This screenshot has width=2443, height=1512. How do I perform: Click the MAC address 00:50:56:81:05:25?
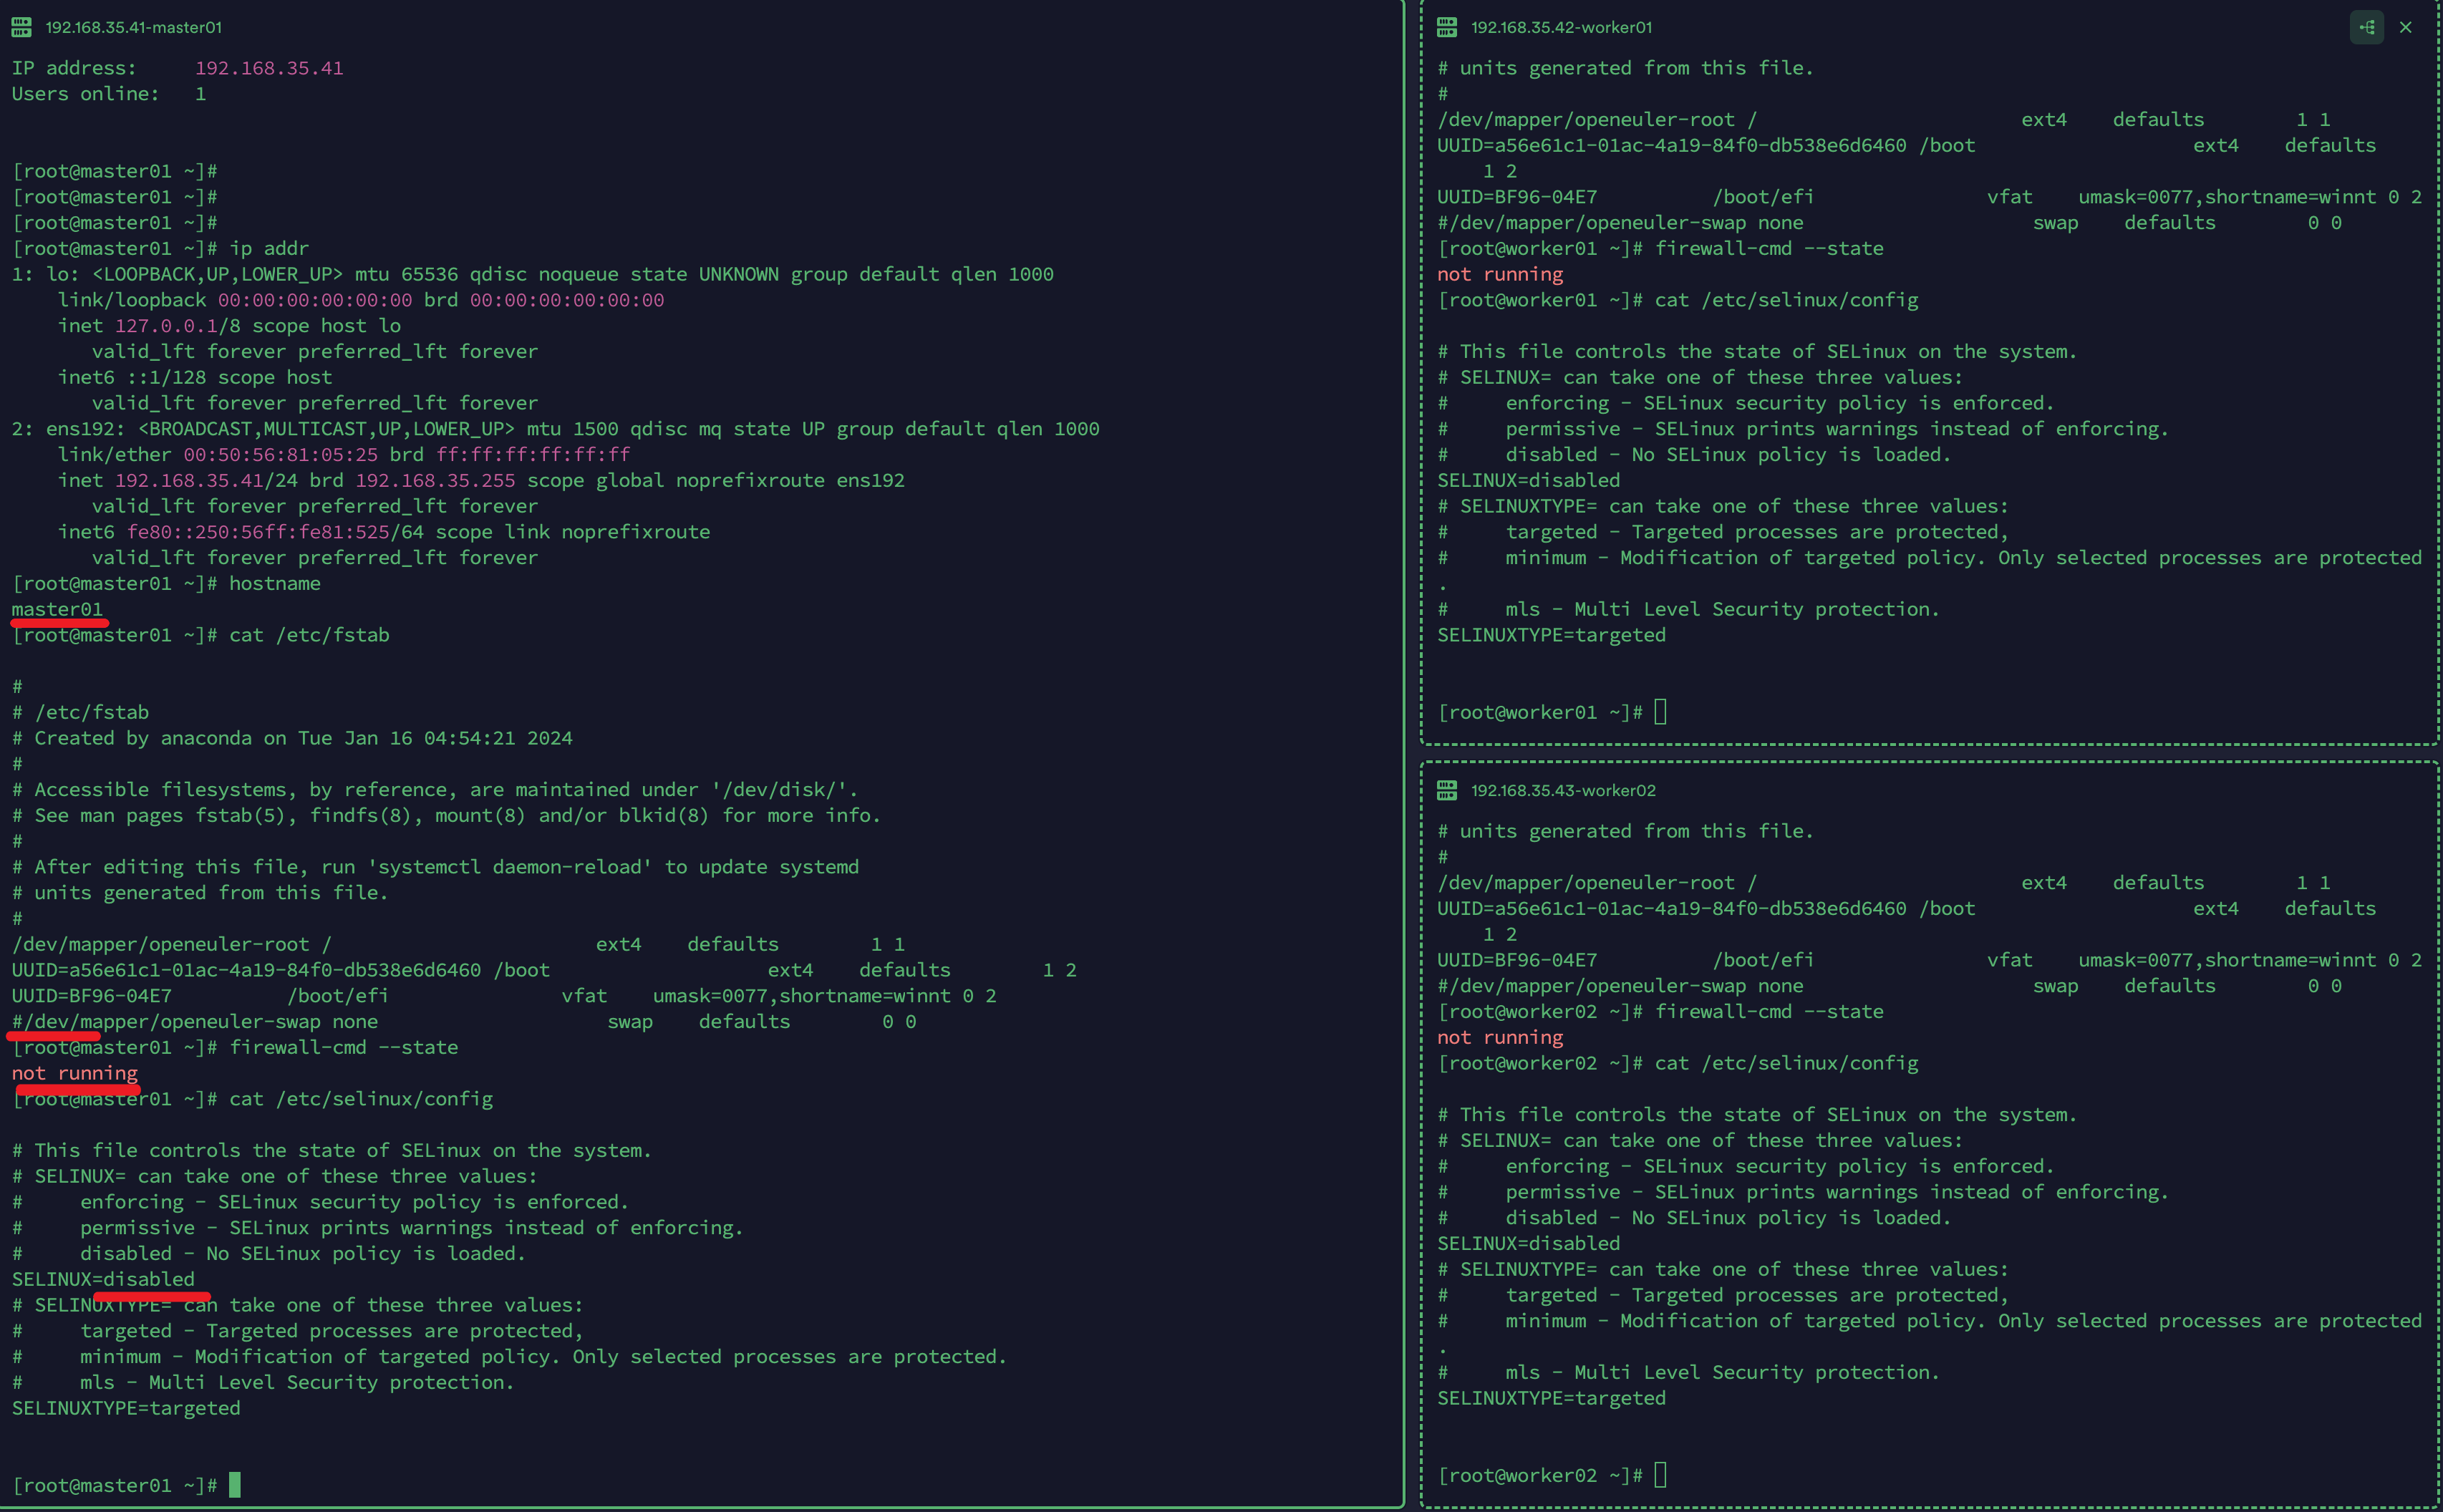[280, 454]
